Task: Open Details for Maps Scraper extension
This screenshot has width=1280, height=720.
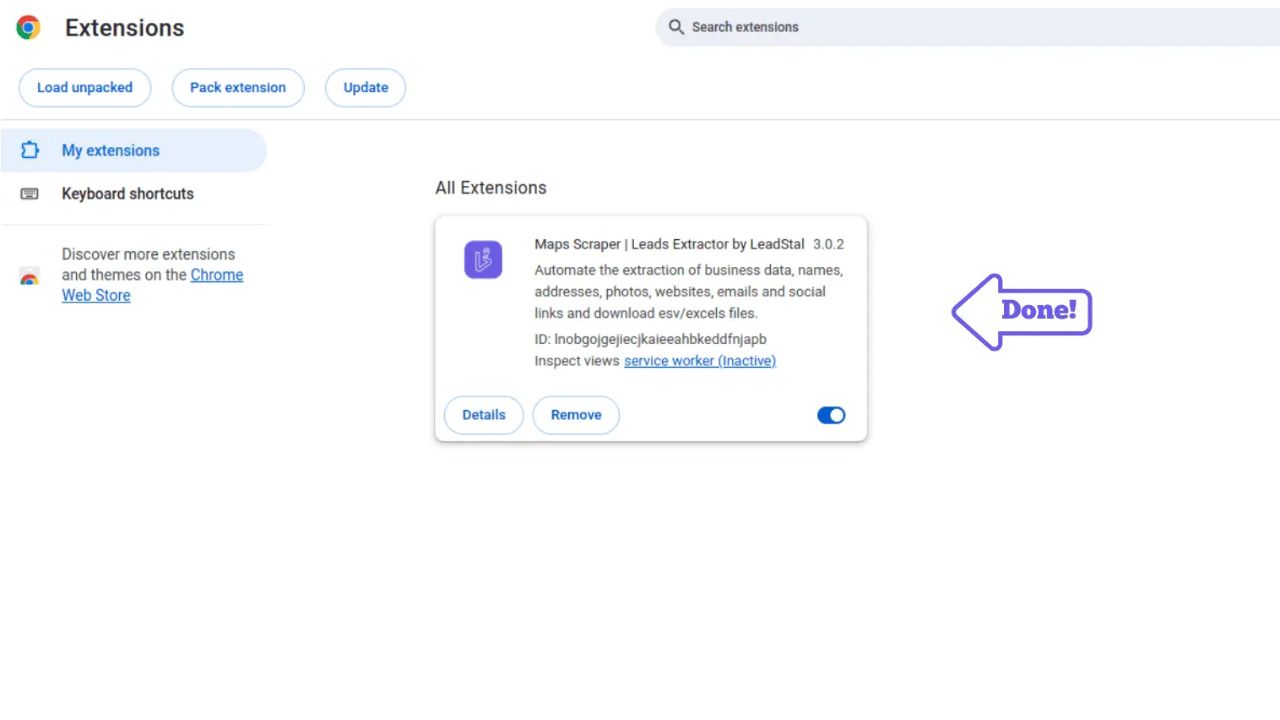Action: [484, 415]
